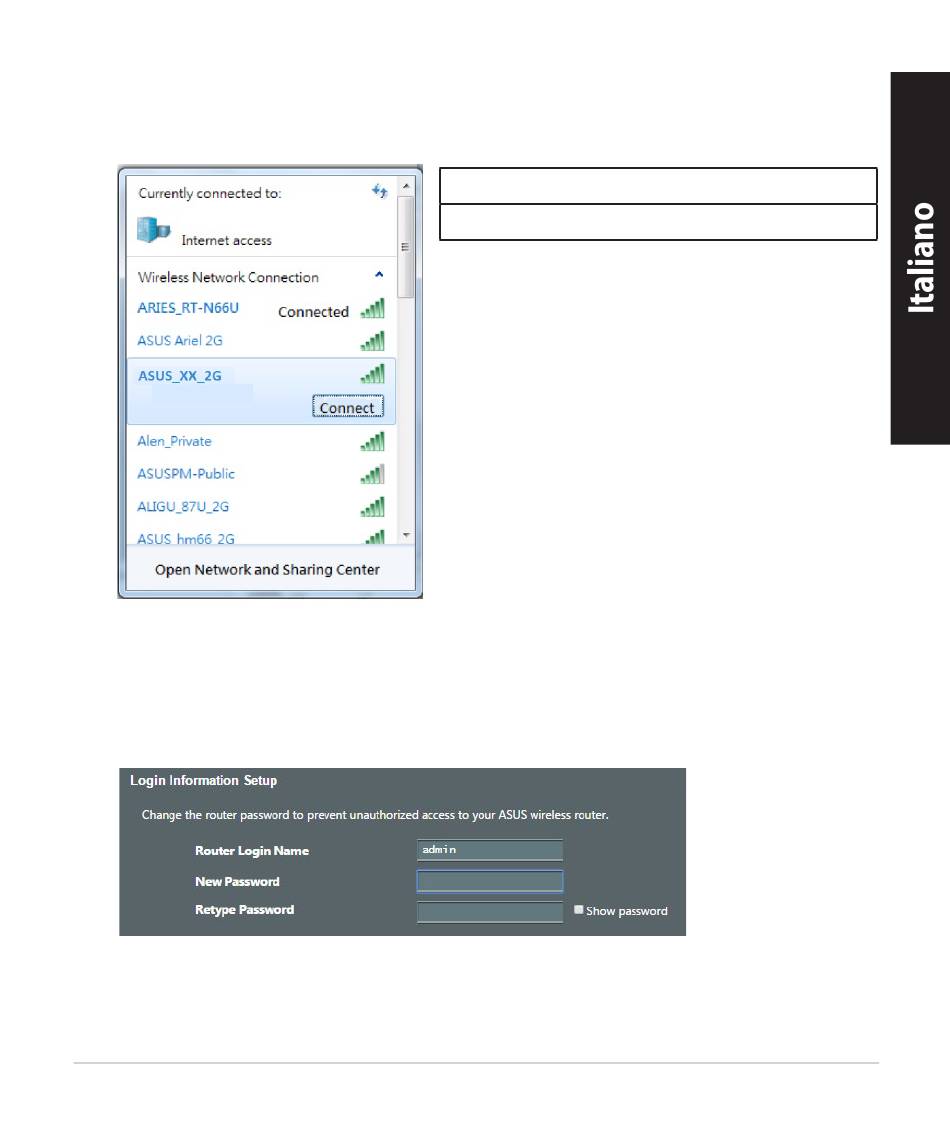This screenshot has height=1135, width=950.
Task: Open Network and Sharing Center link
Action: pyautogui.click(x=267, y=570)
